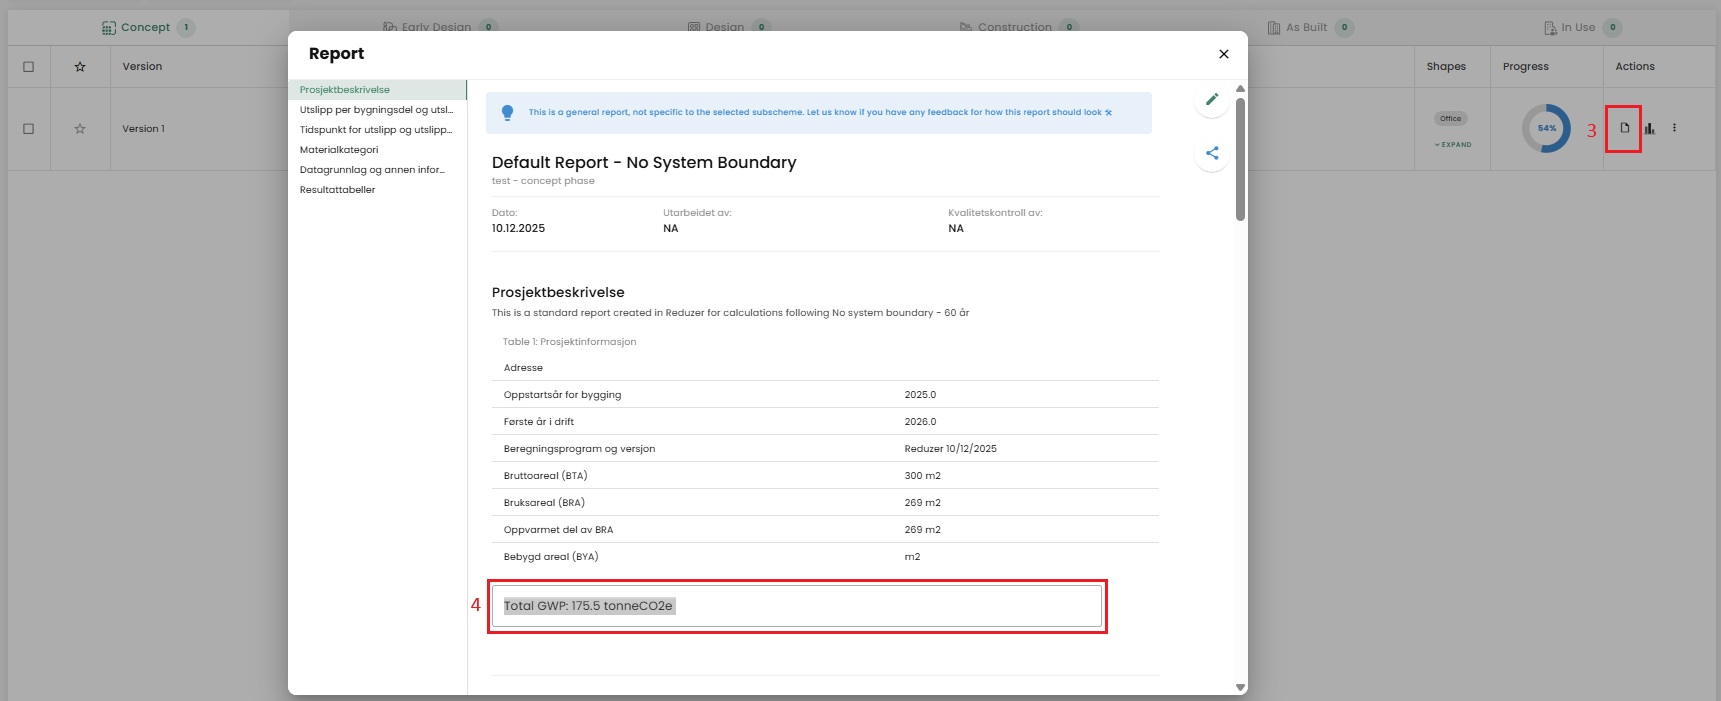Go to Materialkategori report section

coord(339,150)
